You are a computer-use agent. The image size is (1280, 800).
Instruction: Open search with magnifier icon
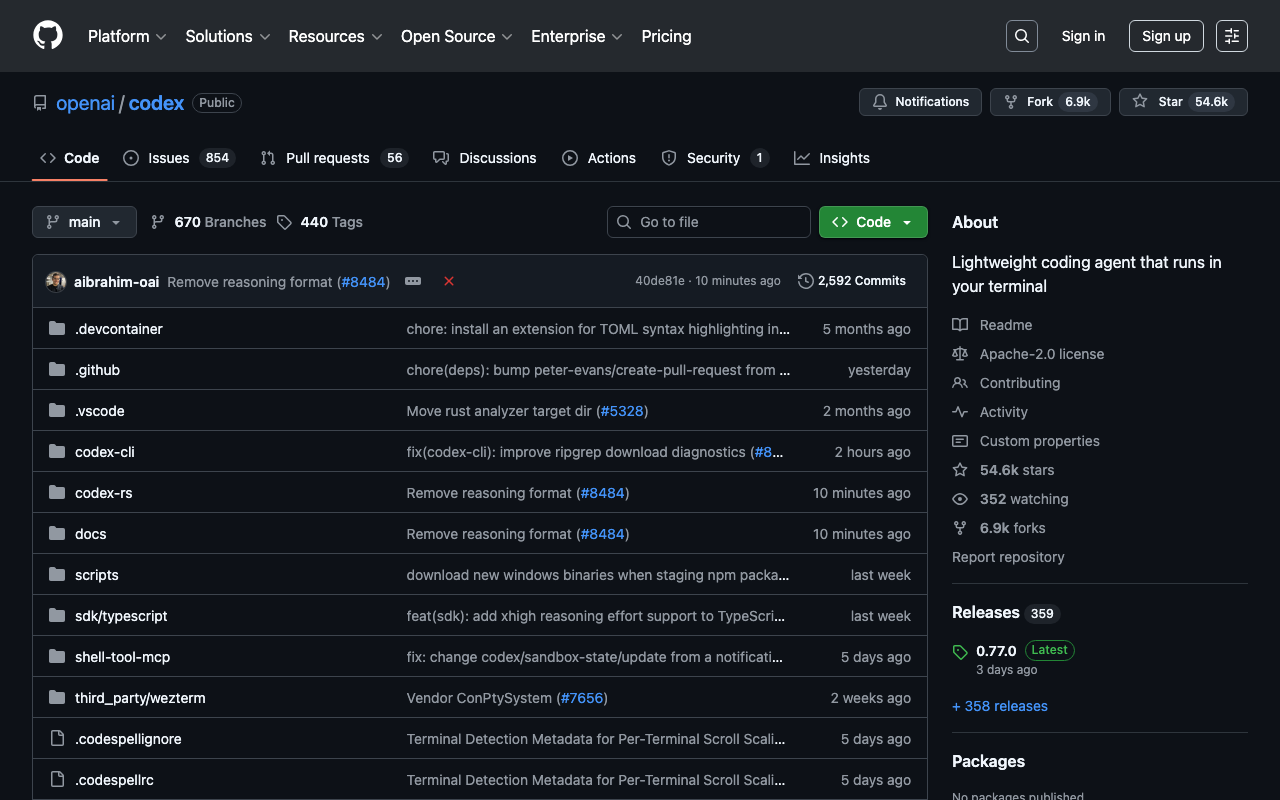click(x=1021, y=36)
